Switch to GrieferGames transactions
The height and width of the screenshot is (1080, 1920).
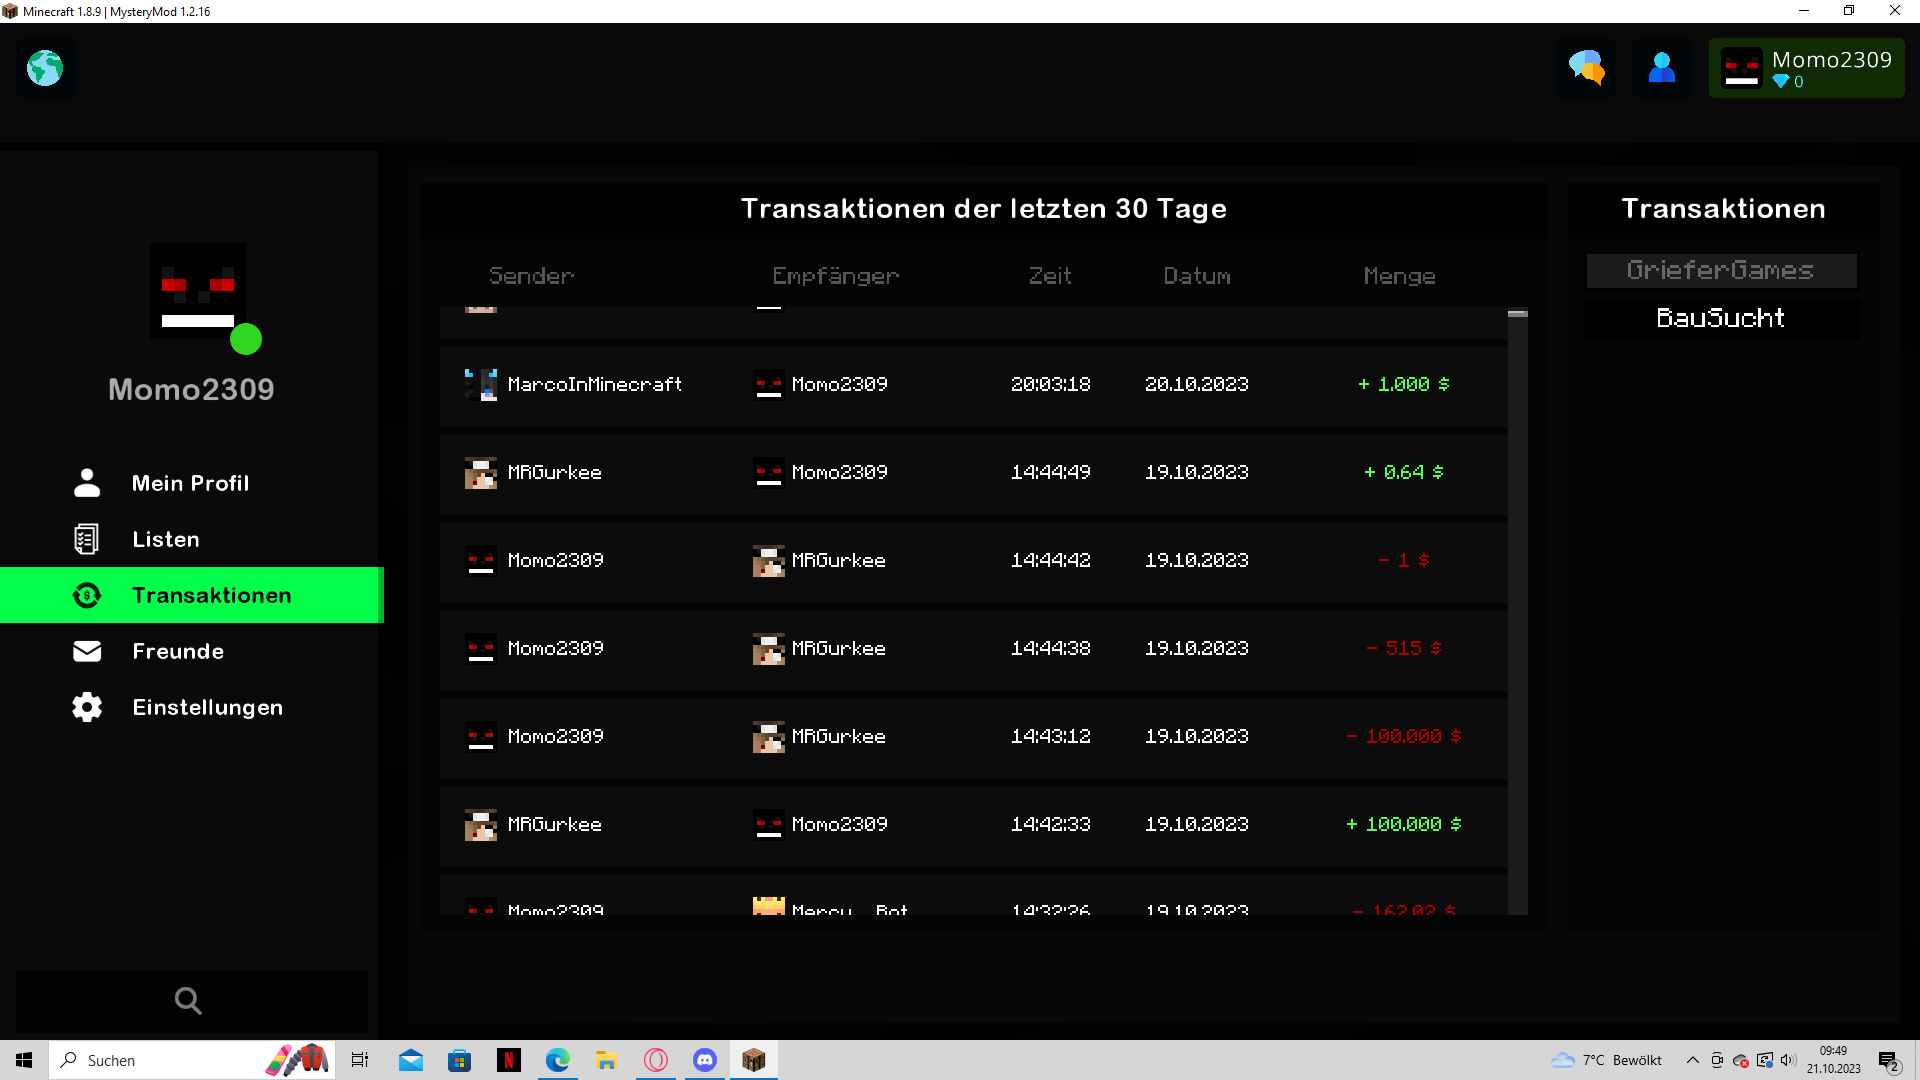click(x=1721, y=270)
